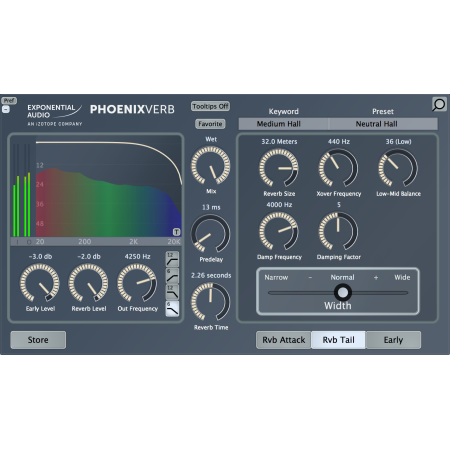Click the minus mark on Width scale
This screenshot has height=450, width=450.
[x=310, y=277]
